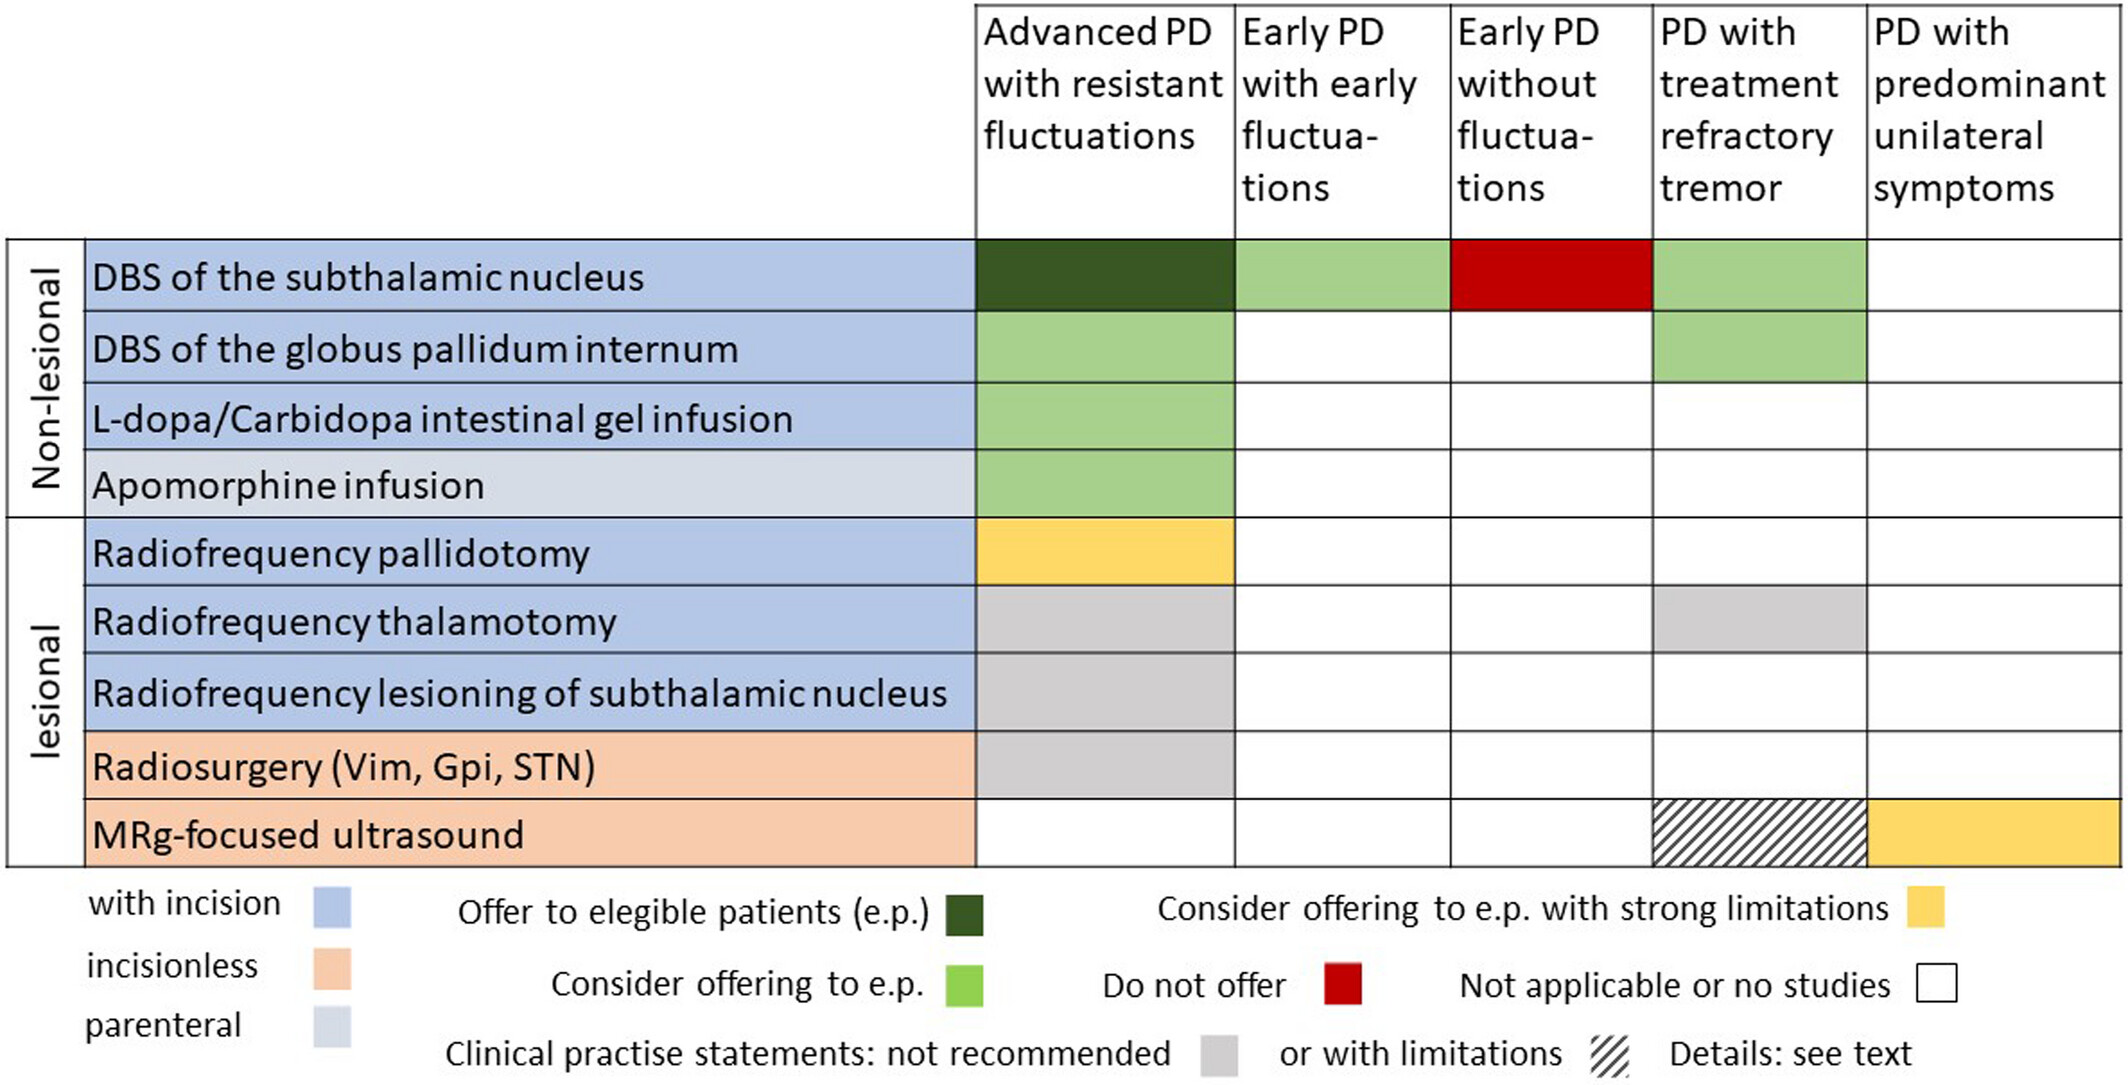Click the orange 'incisionless' legend swatch
2128x1085 pixels.
pos(332,968)
